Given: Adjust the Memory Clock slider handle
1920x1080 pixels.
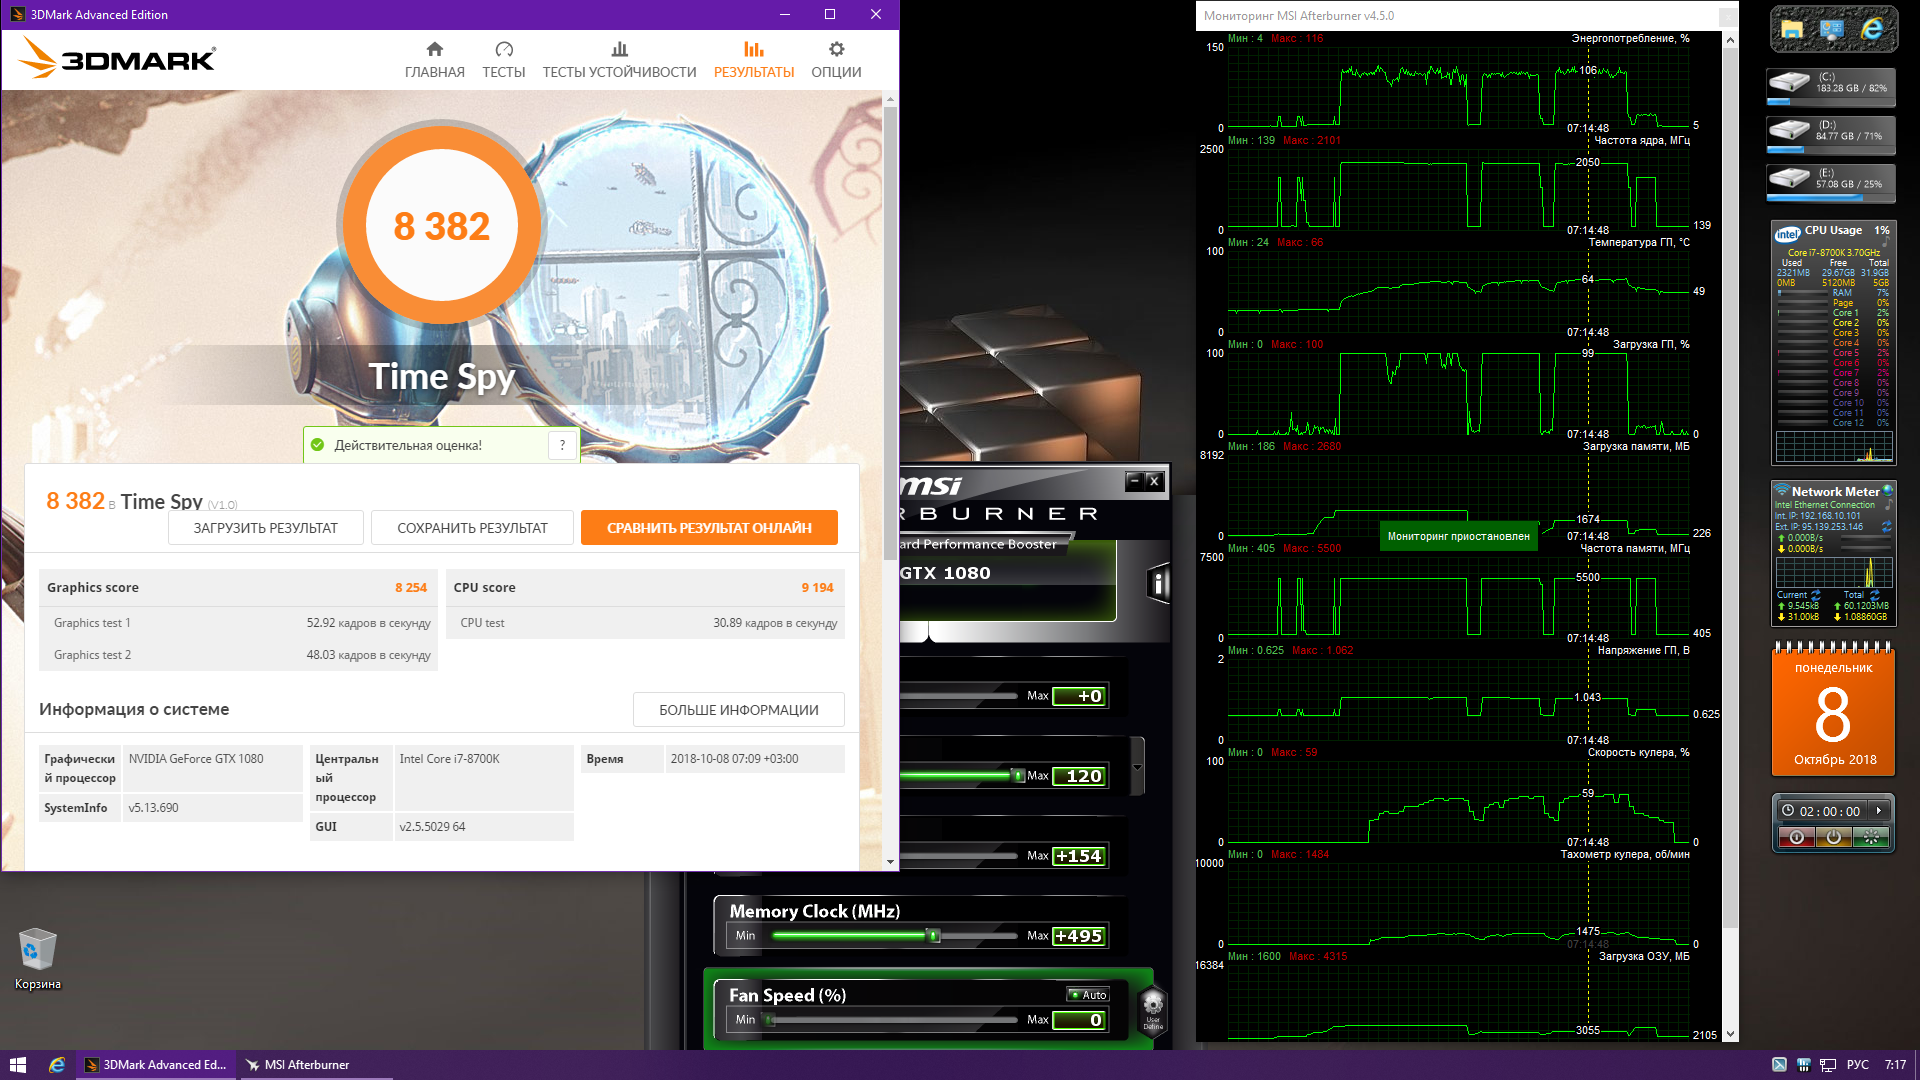Looking at the screenshot, I should click(x=933, y=936).
